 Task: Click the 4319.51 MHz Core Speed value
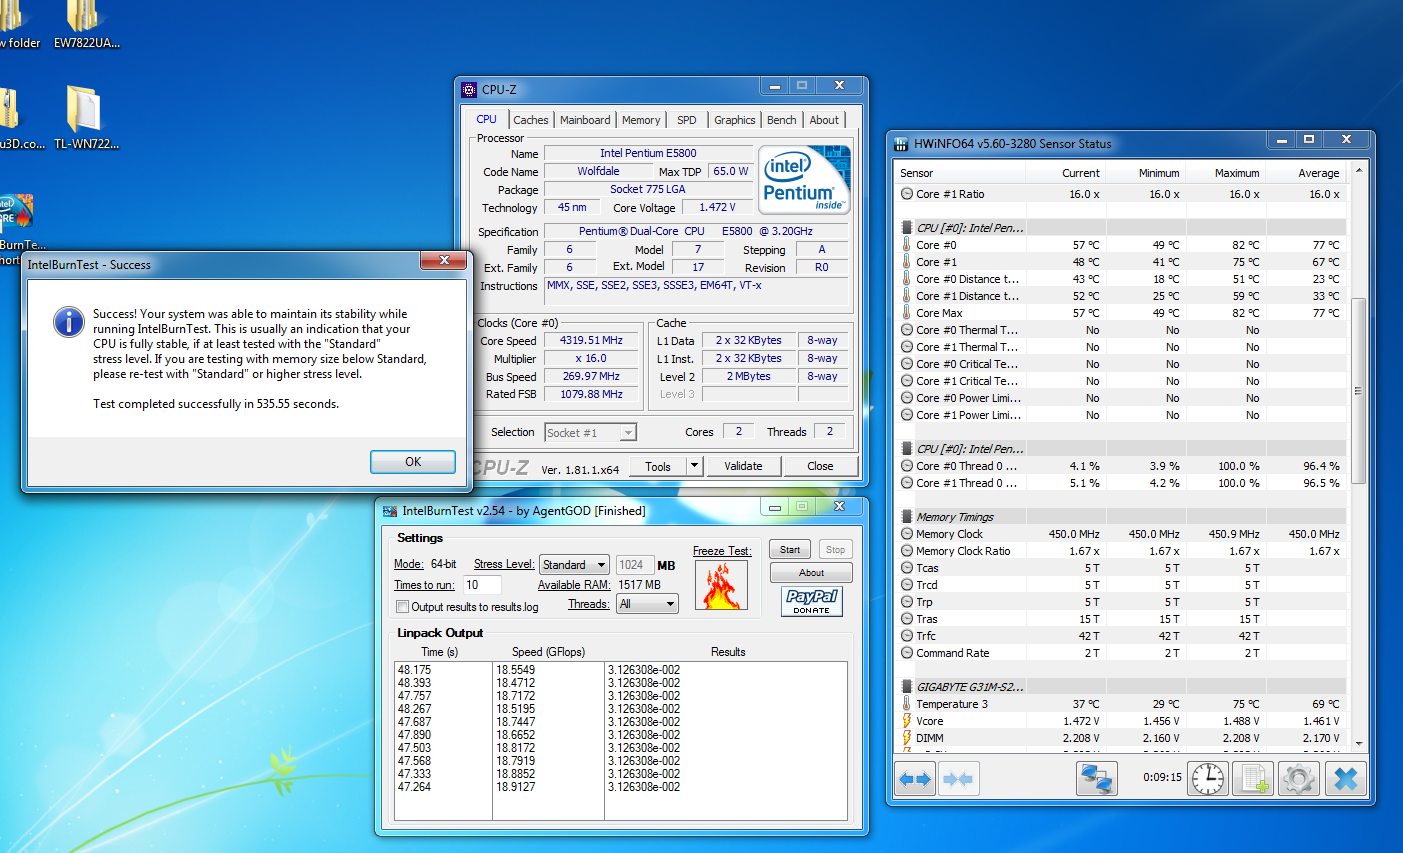click(x=591, y=340)
